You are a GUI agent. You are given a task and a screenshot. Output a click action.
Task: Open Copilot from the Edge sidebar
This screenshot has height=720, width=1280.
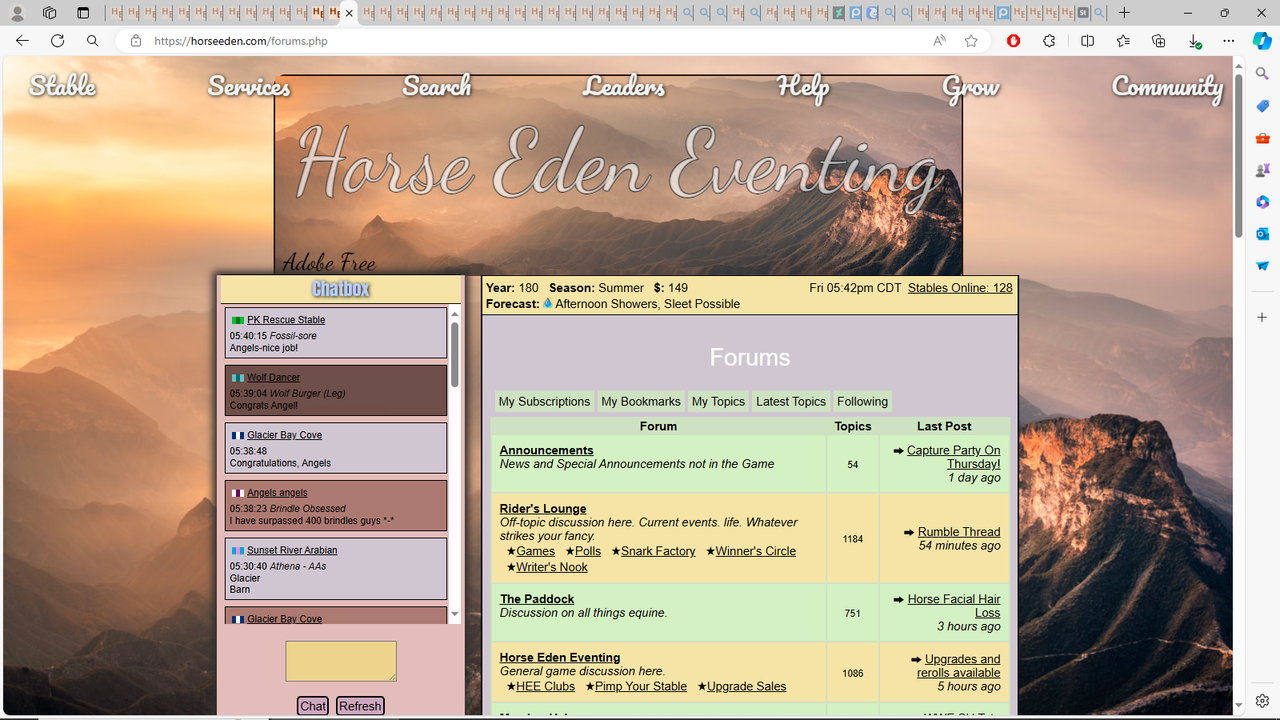point(1262,41)
